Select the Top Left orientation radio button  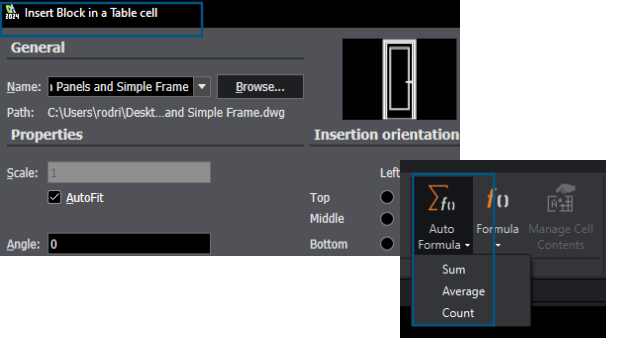(x=387, y=197)
